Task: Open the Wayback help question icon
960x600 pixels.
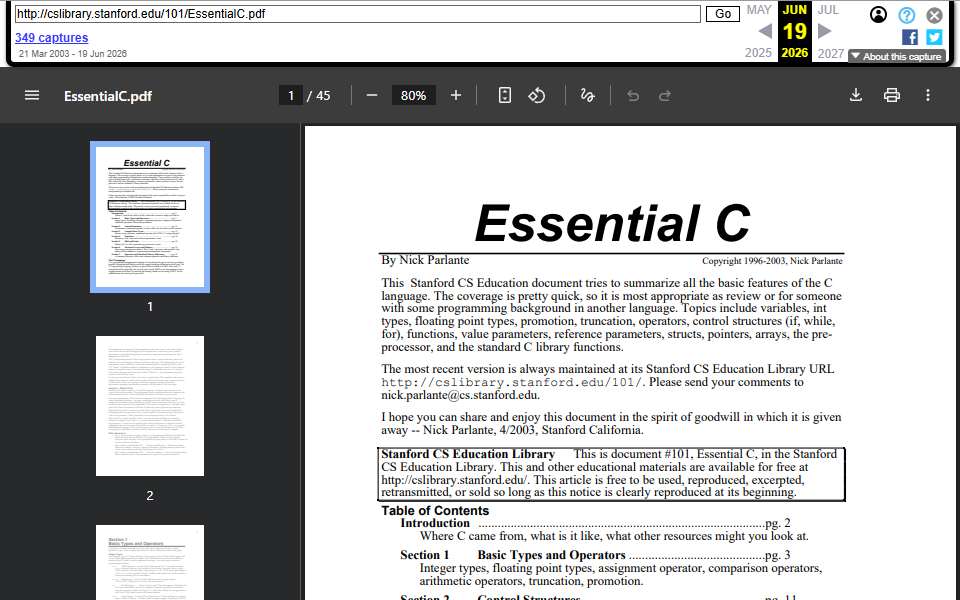Action: (x=907, y=15)
